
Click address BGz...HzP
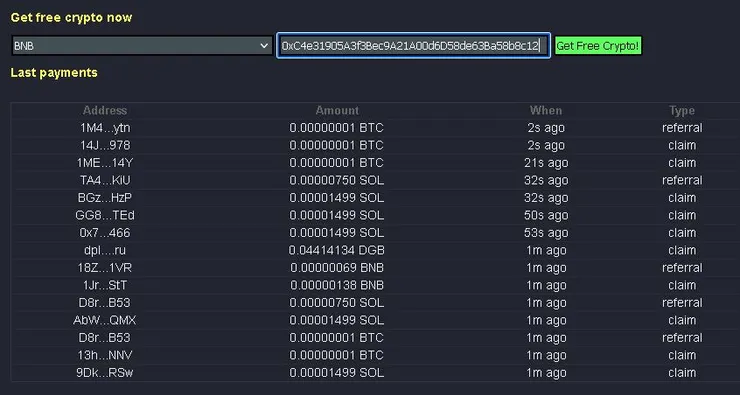tap(105, 198)
